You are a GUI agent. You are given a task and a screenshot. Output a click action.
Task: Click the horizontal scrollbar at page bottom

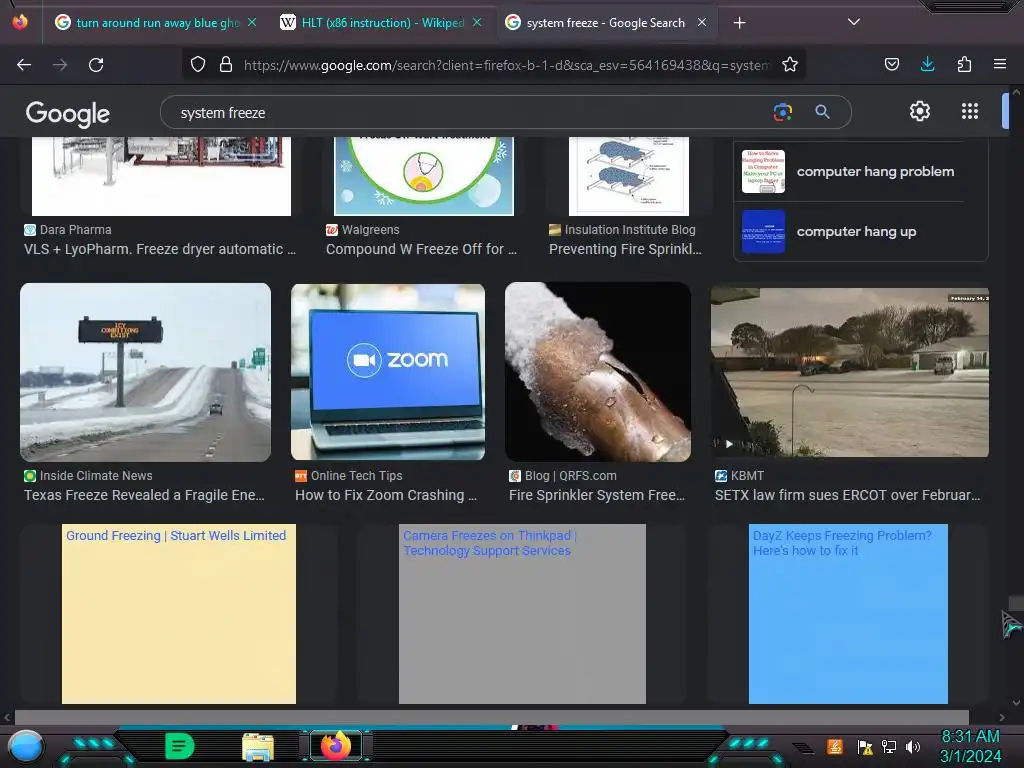tap(492, 717)
